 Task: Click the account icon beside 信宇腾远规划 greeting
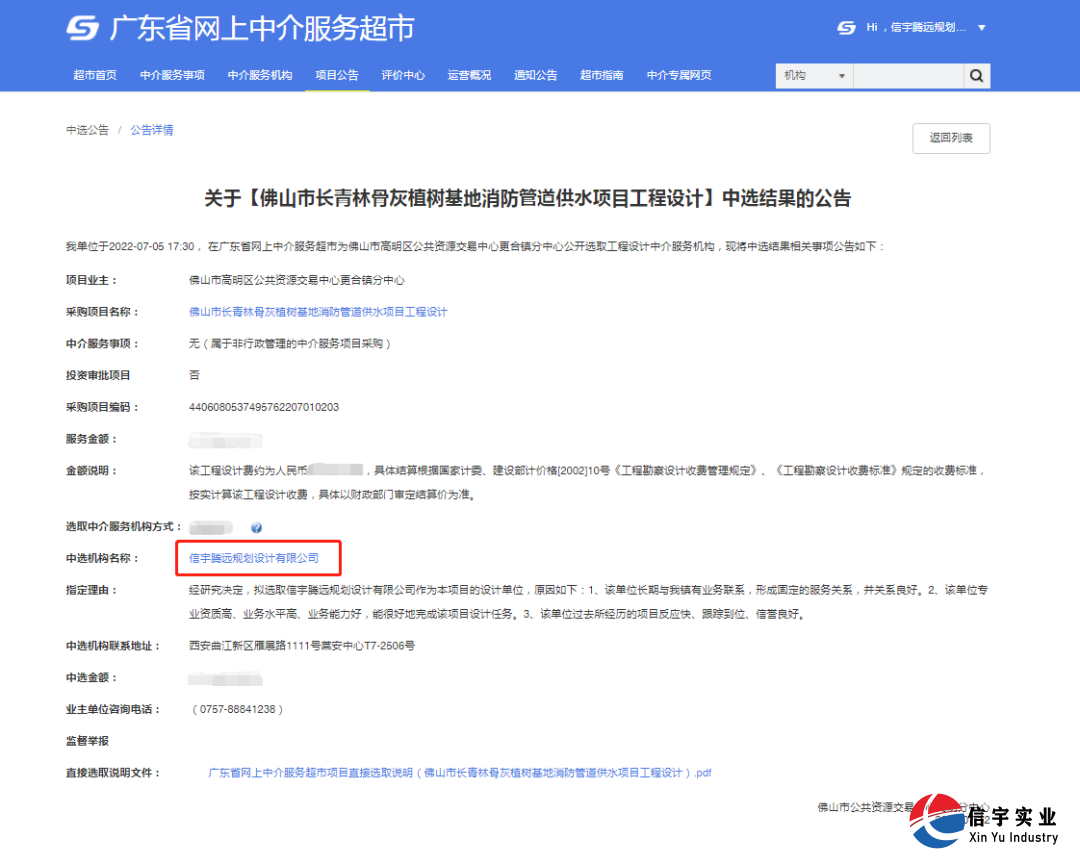click(x=845, y=28)
